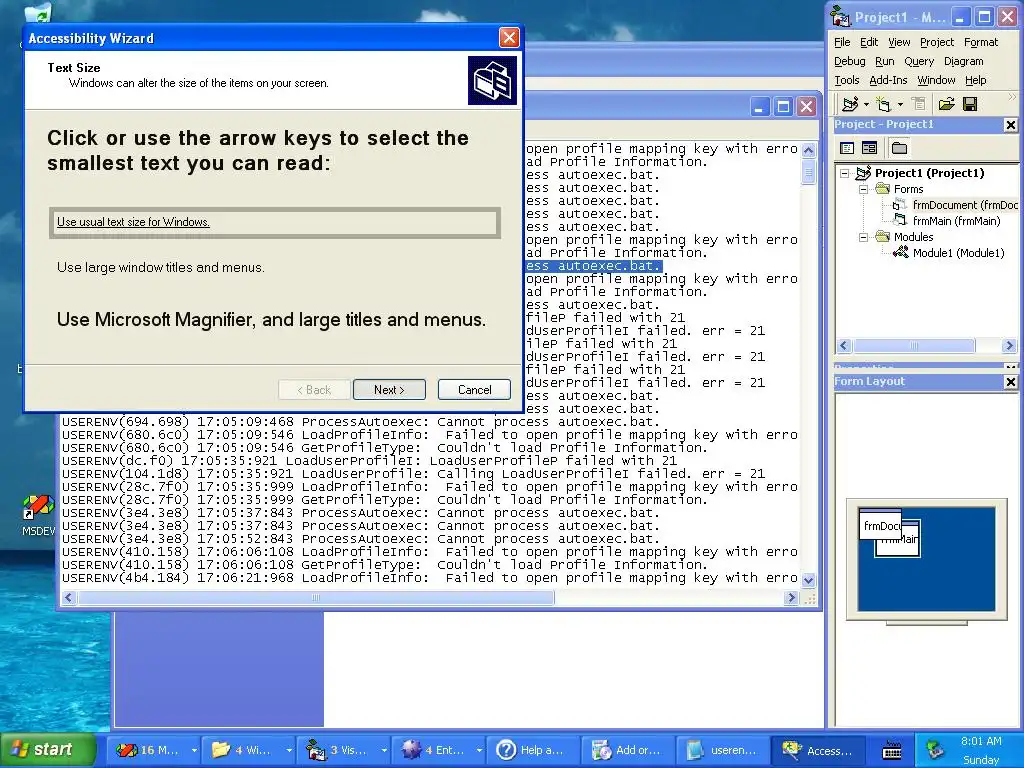Collapse the Forms folder node
Screen dimensions: 1024x768
pos(863,189)
